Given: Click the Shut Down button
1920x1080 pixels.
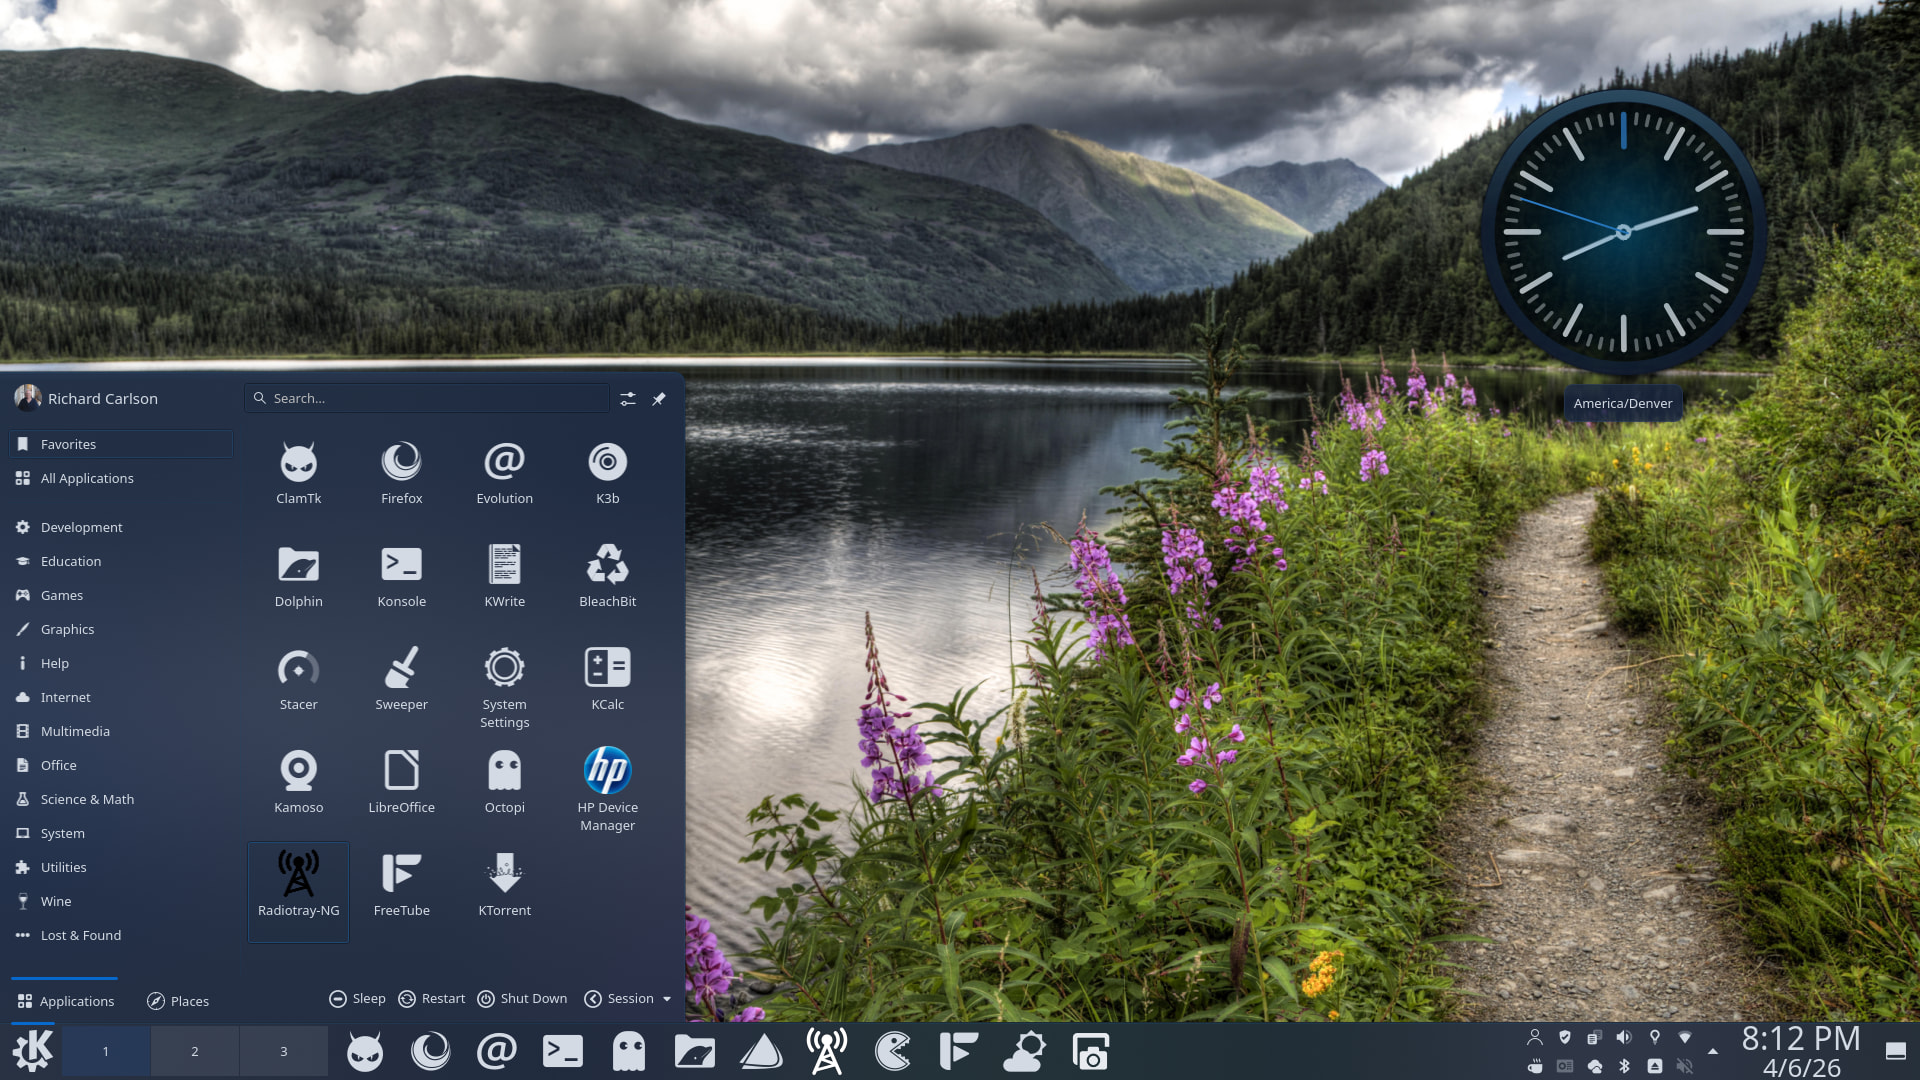Looking at the screenshot, I should point(522,999).
